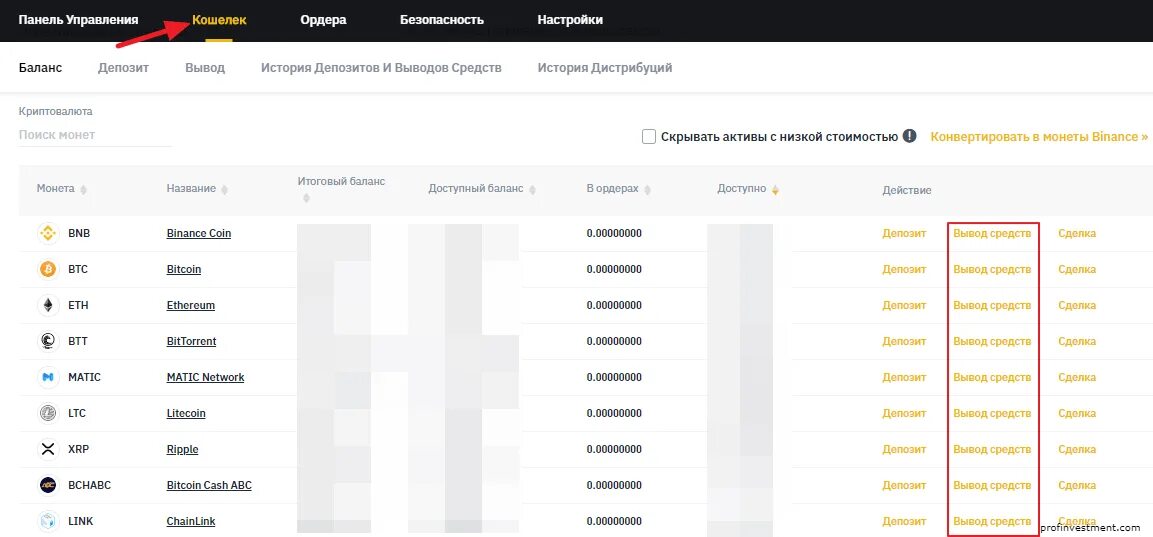The image size is (1153, 537).
Task: Click Вывод средств in BTT row
Action: (x=992, y=341)
